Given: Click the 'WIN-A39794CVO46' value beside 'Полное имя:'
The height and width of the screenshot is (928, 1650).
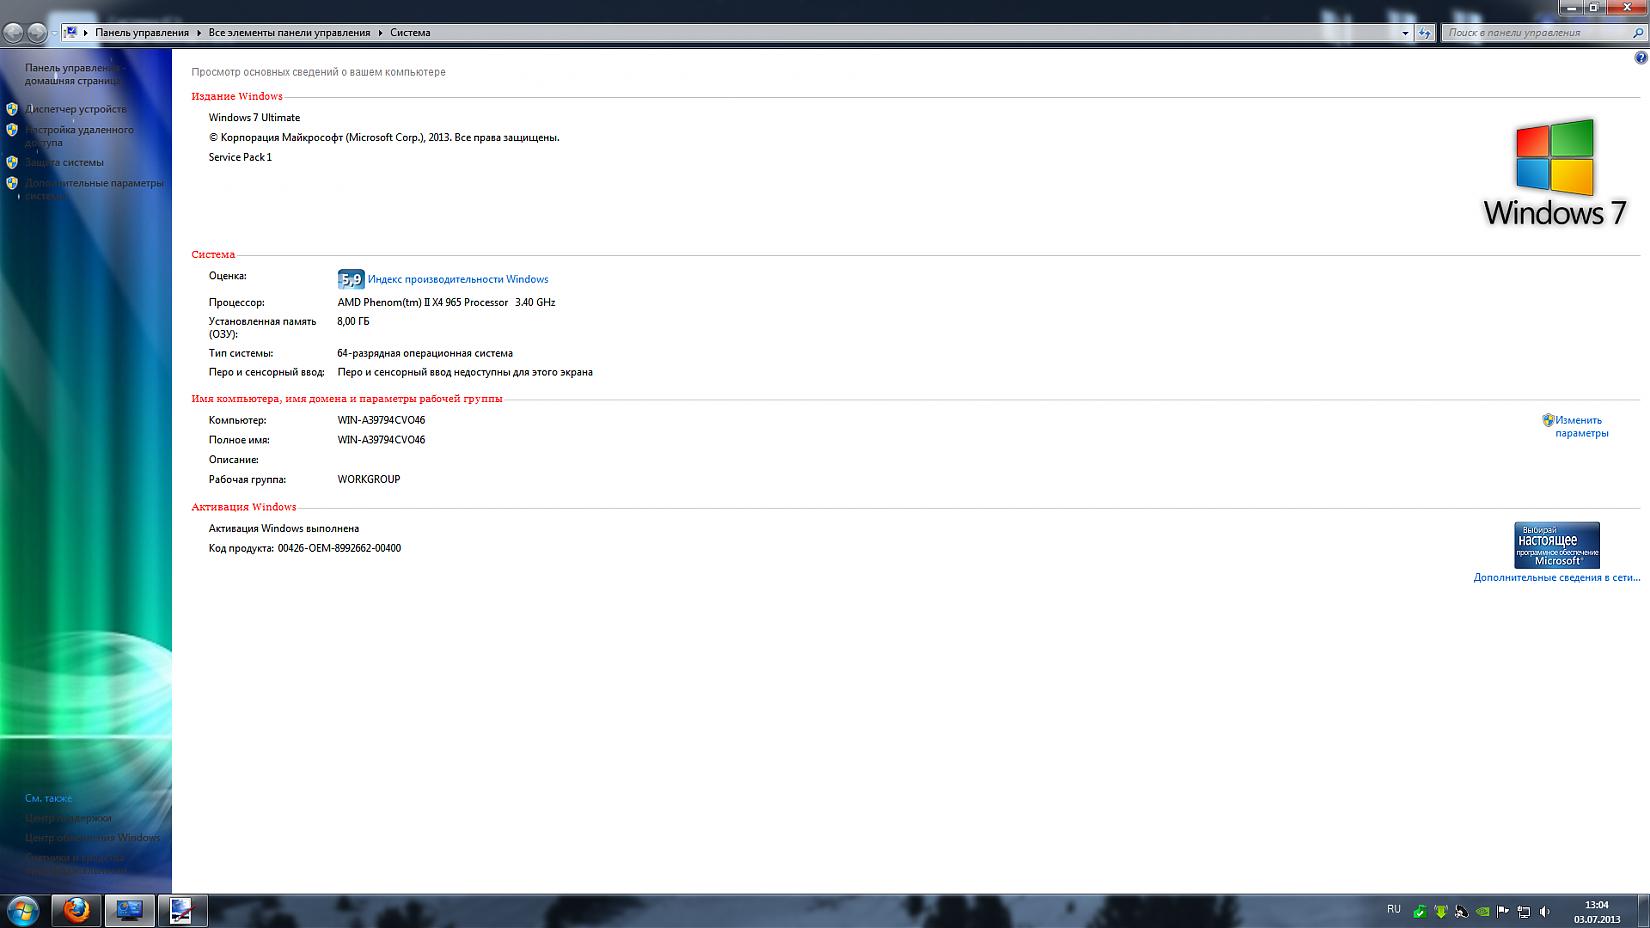Looking at the screenshot, I should (x=381, y=440).
